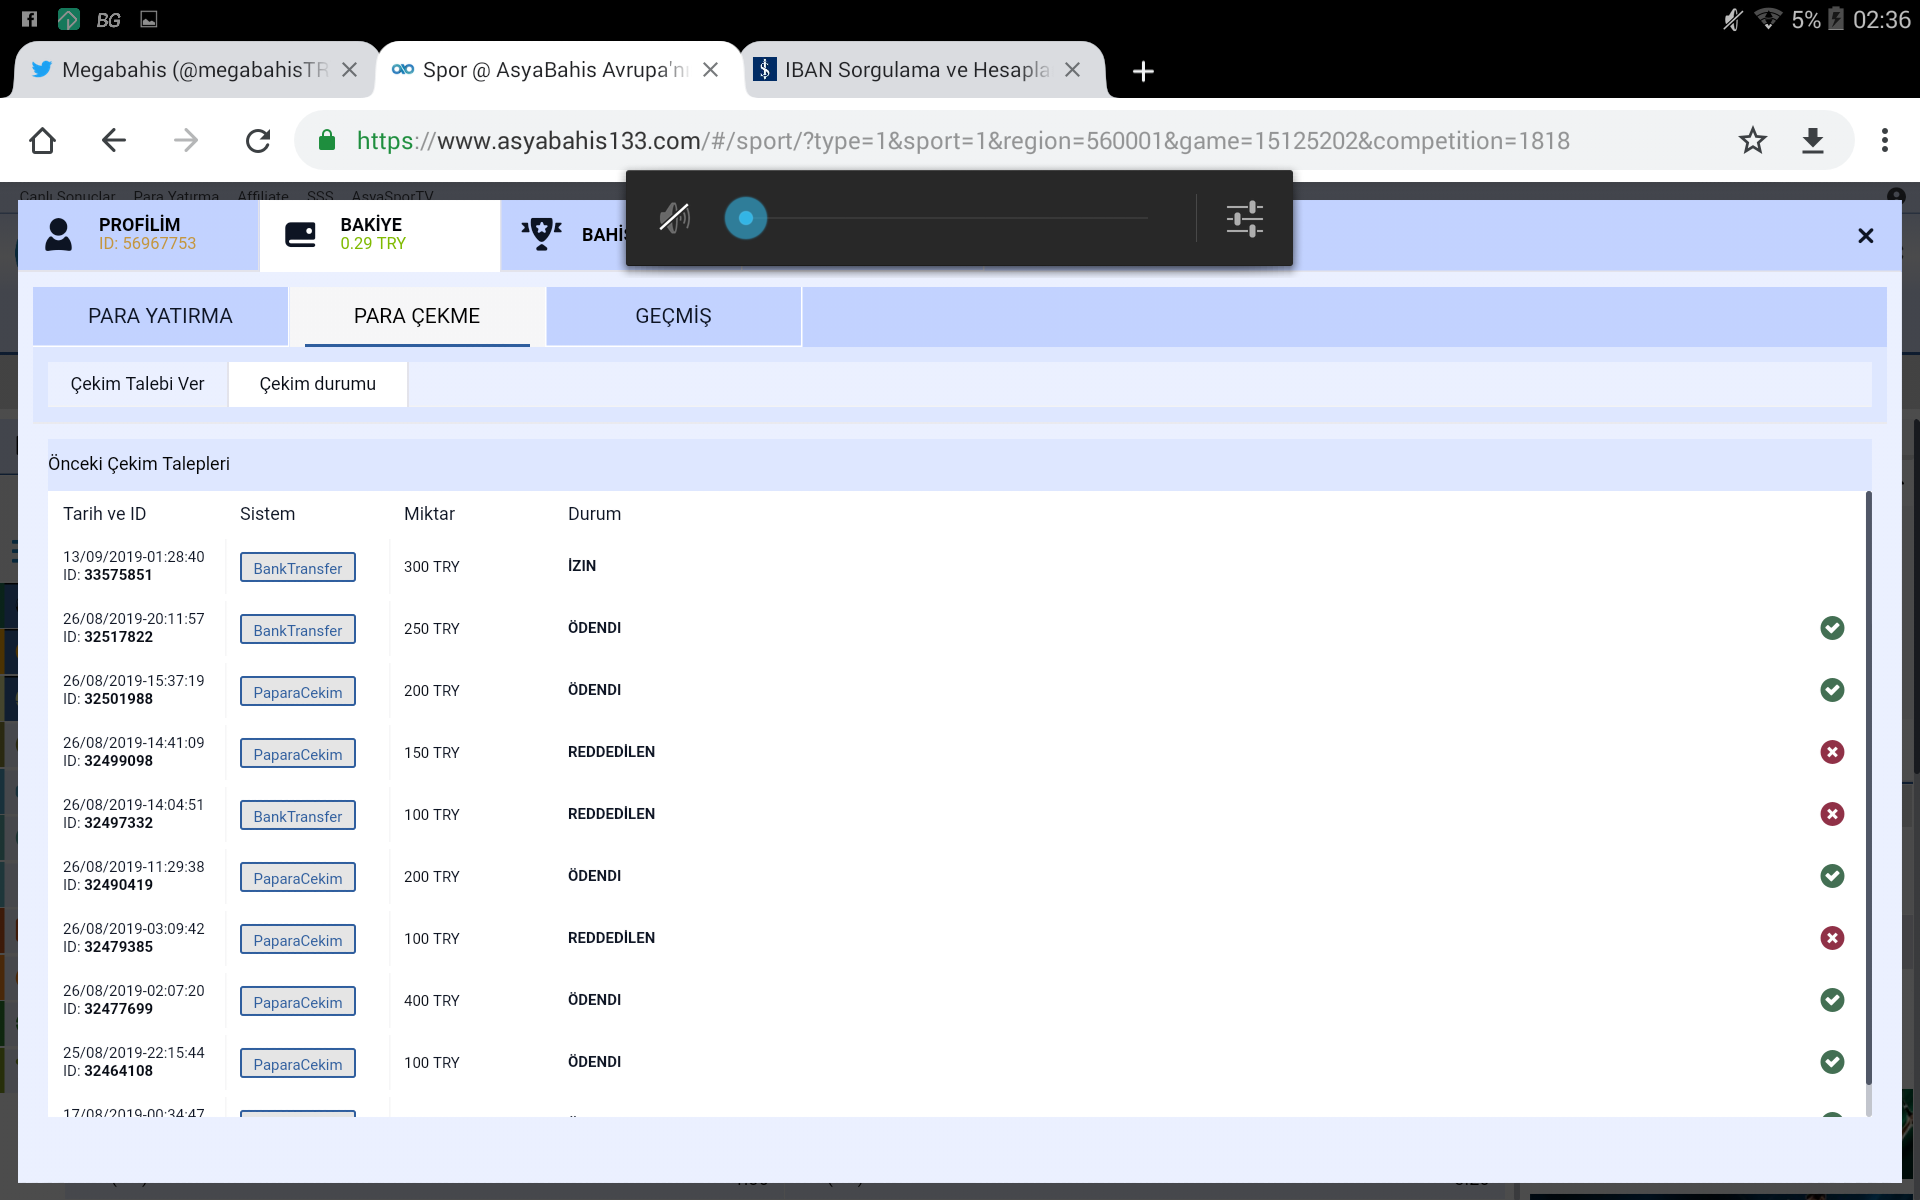
Task: Click the PROFİLİM user icon
Action: tap(59, 234)
